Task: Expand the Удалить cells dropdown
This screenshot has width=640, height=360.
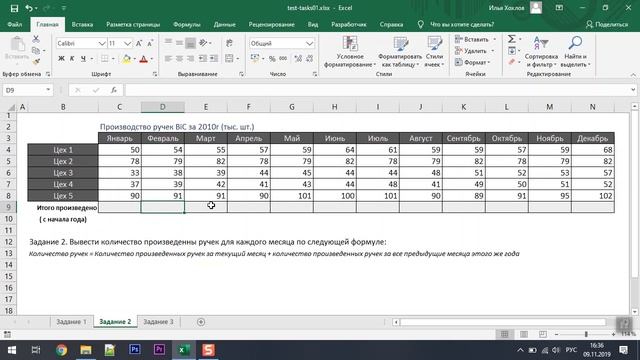Action: [493, 51]
